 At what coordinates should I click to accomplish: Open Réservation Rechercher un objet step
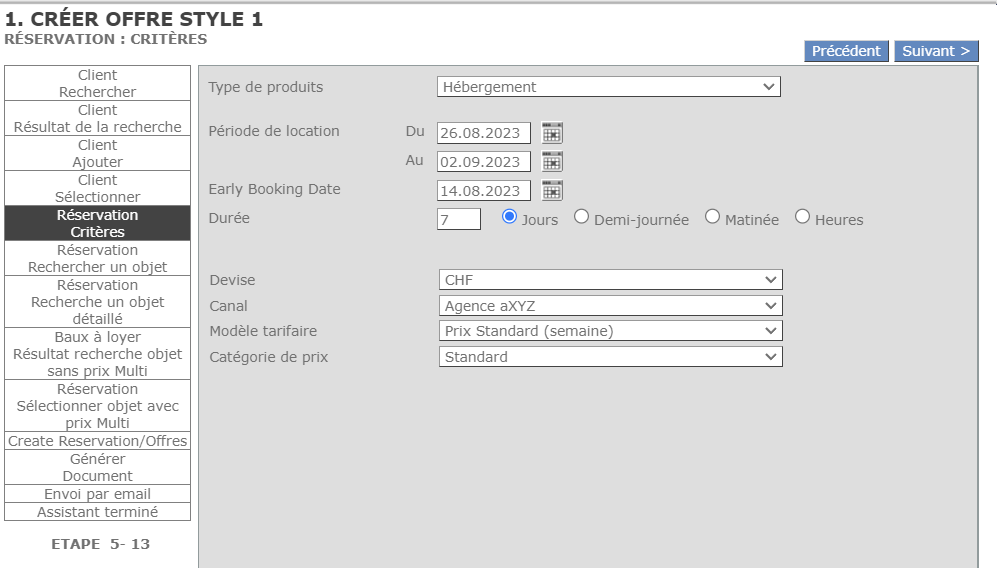click(x=97, y=259)
